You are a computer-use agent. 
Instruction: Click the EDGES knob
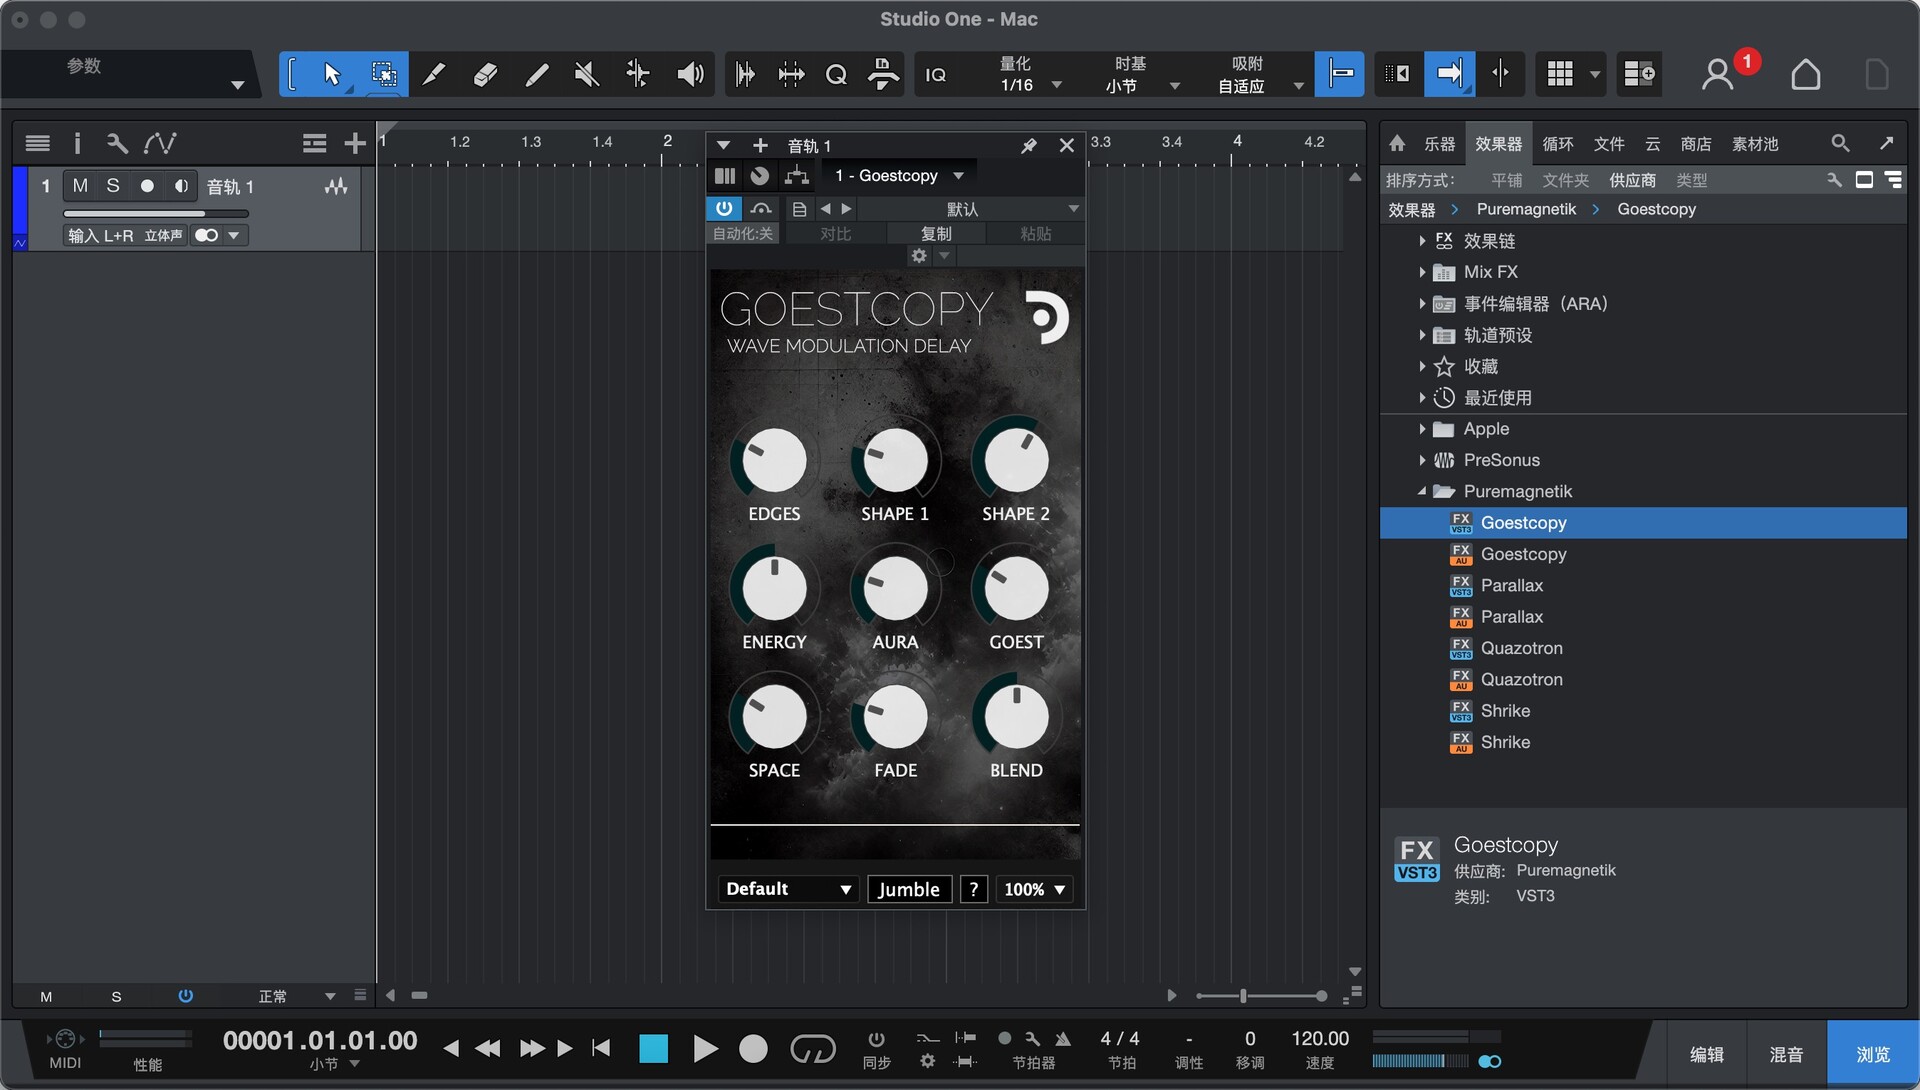[774, 460]
